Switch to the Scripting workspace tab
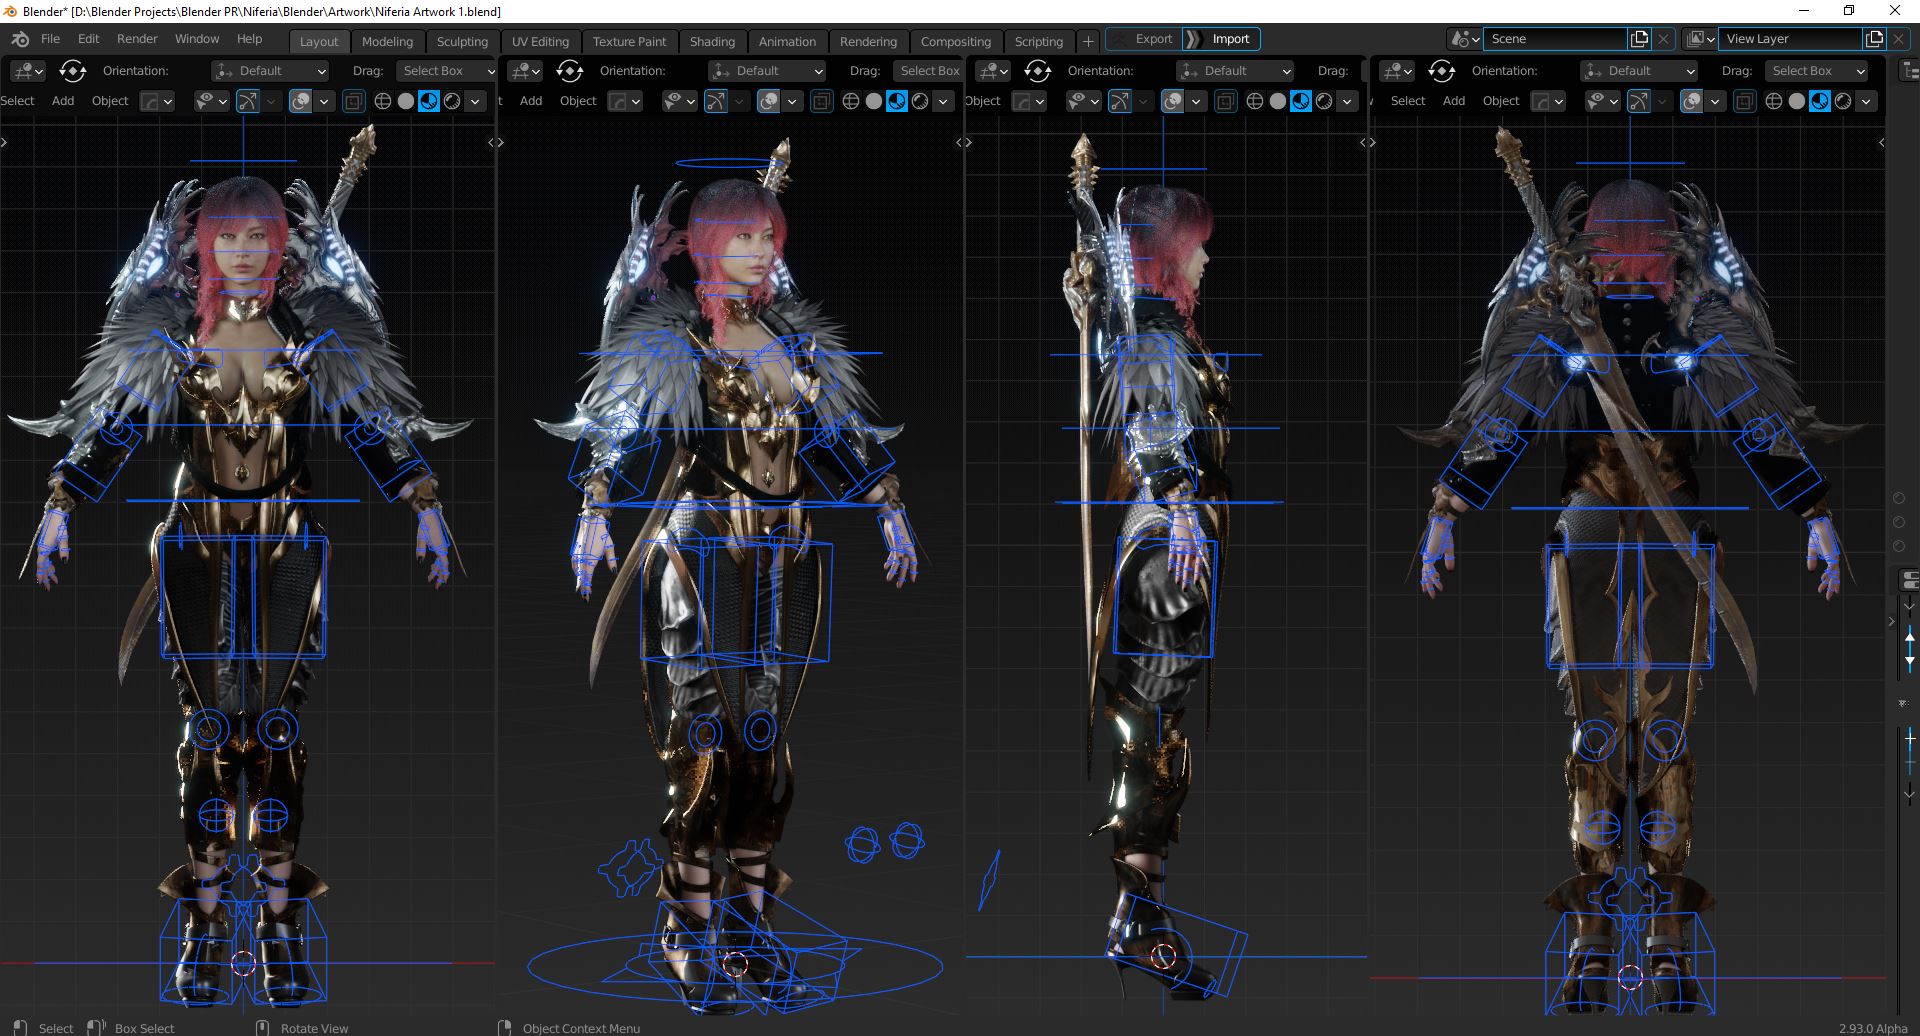Screen dimensions: 1920x1036 click(1038, 41)
